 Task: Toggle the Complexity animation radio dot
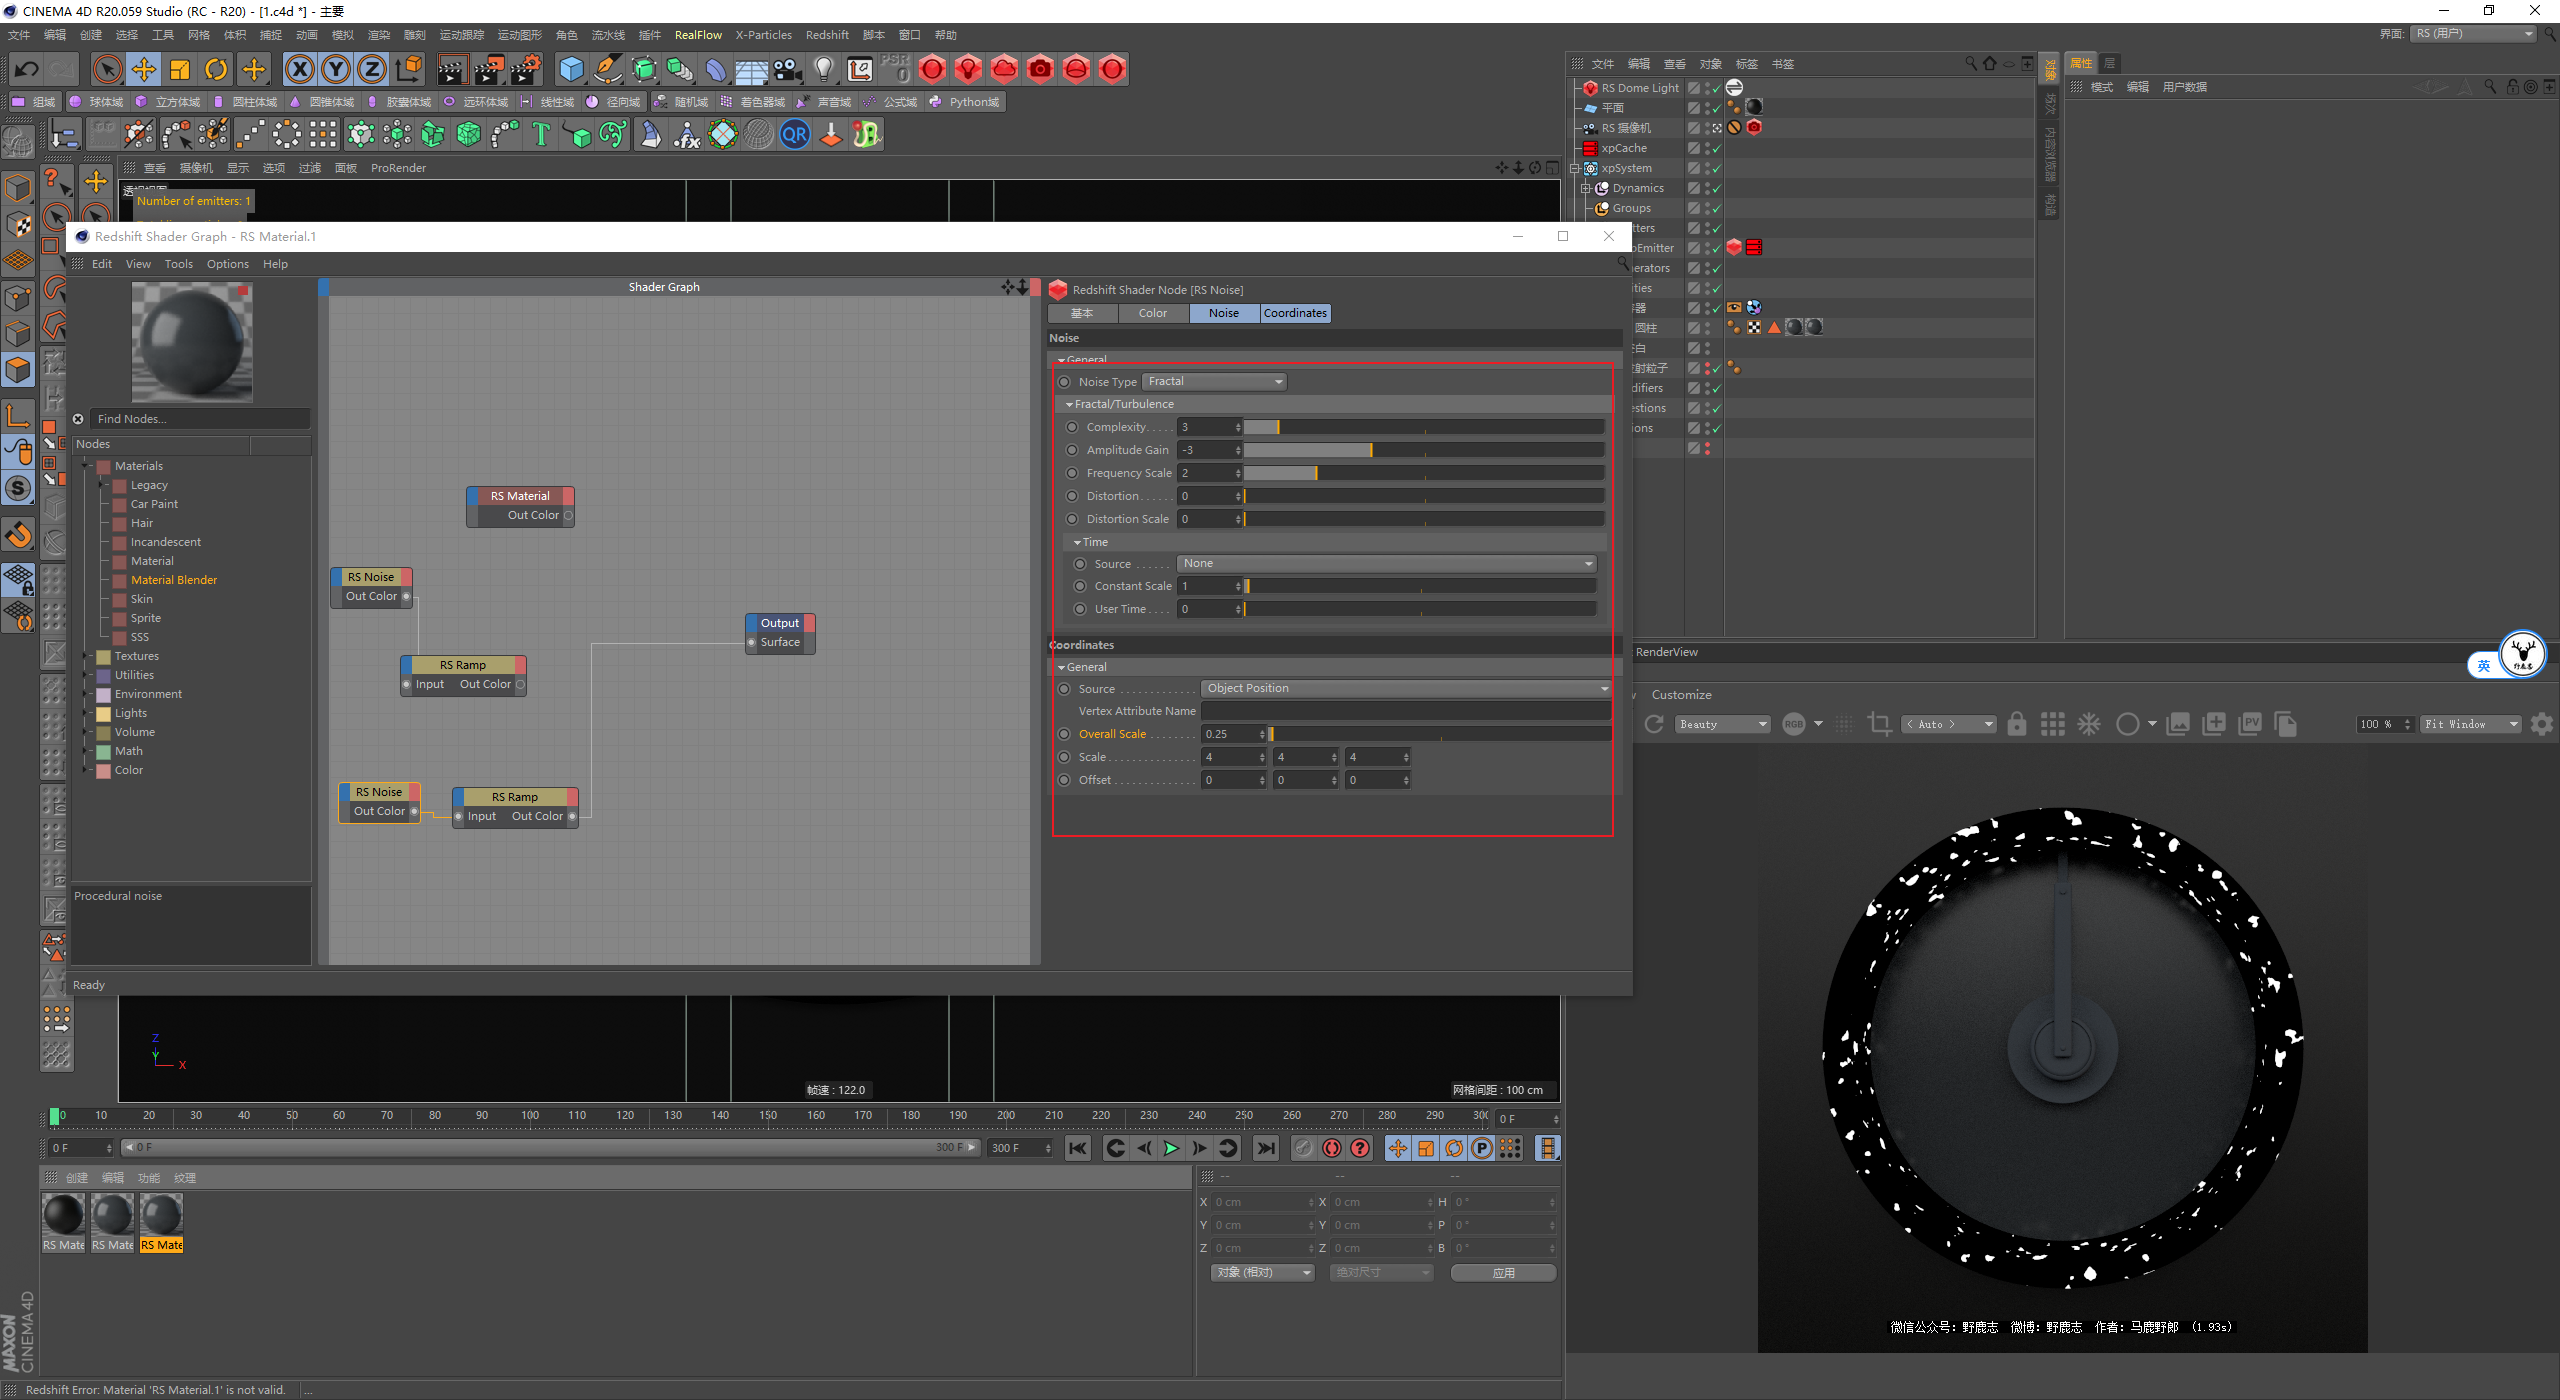pyautogui.click(x=1072, y=428)
